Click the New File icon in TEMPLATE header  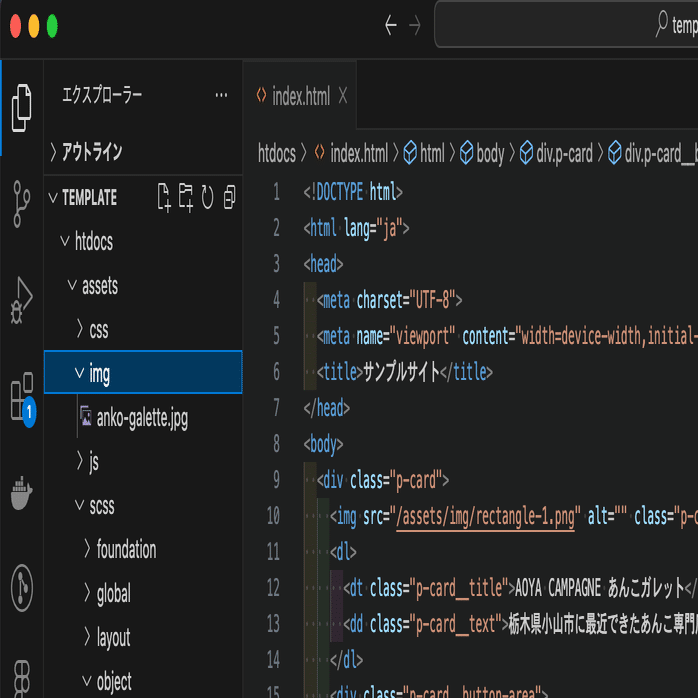coord(164,197)
